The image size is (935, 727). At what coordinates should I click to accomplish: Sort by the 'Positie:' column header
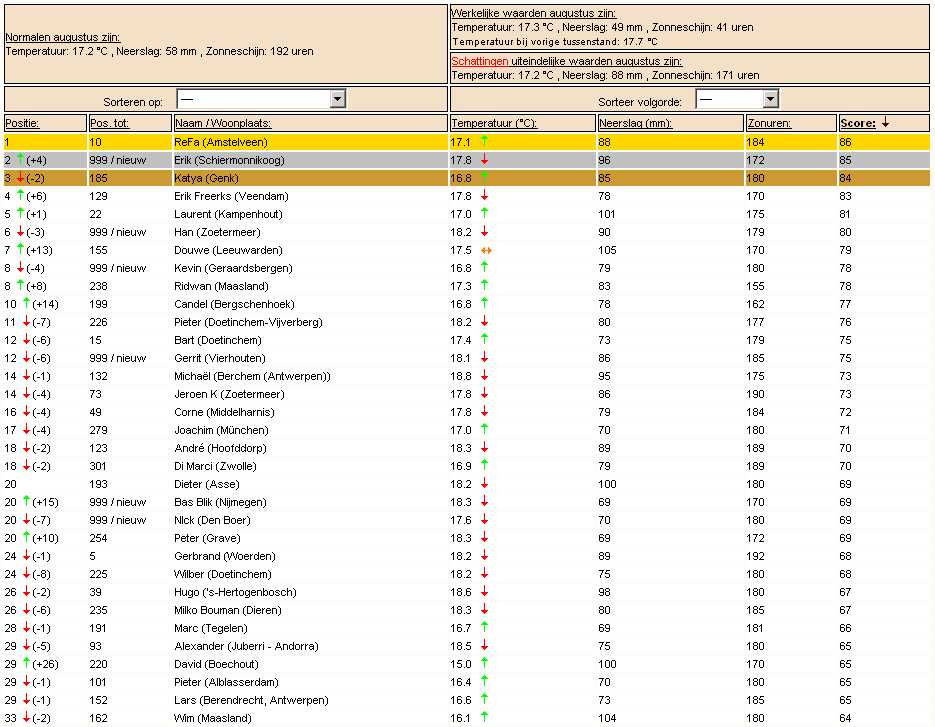22,123
